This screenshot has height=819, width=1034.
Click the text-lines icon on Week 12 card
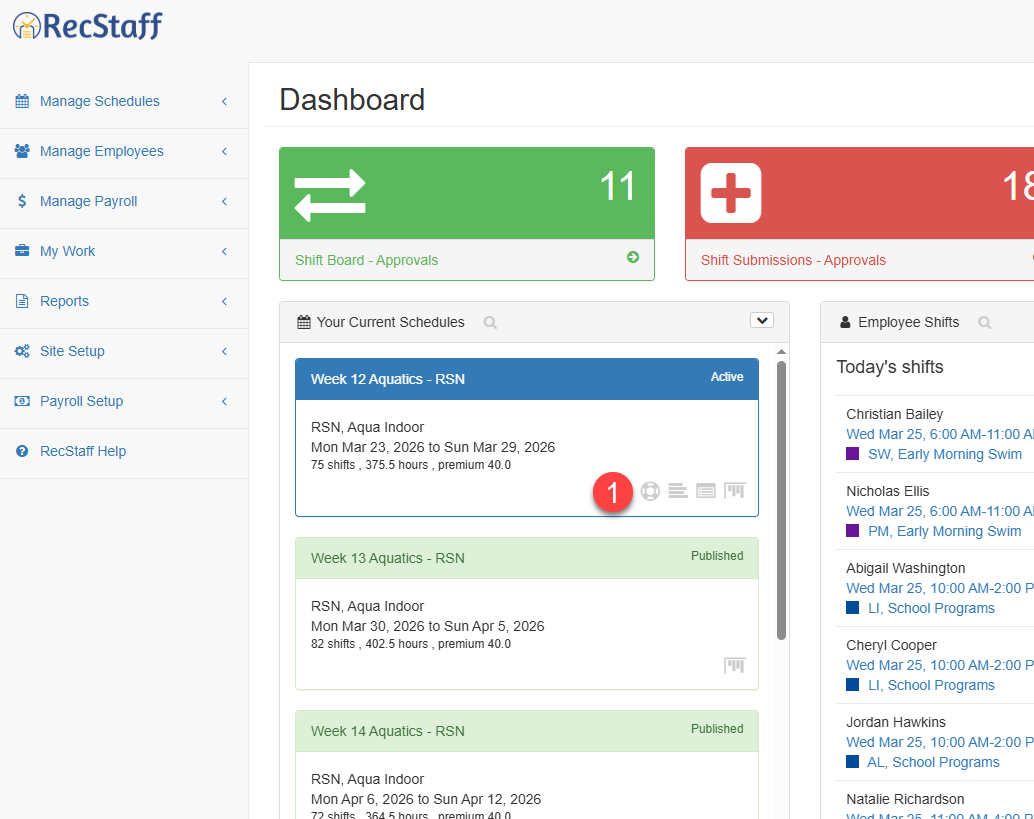tap(678, 491)
